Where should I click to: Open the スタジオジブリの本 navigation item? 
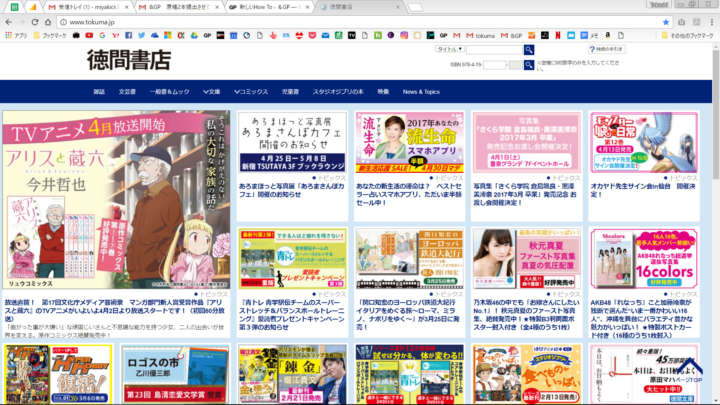click(x=338, y=92)
